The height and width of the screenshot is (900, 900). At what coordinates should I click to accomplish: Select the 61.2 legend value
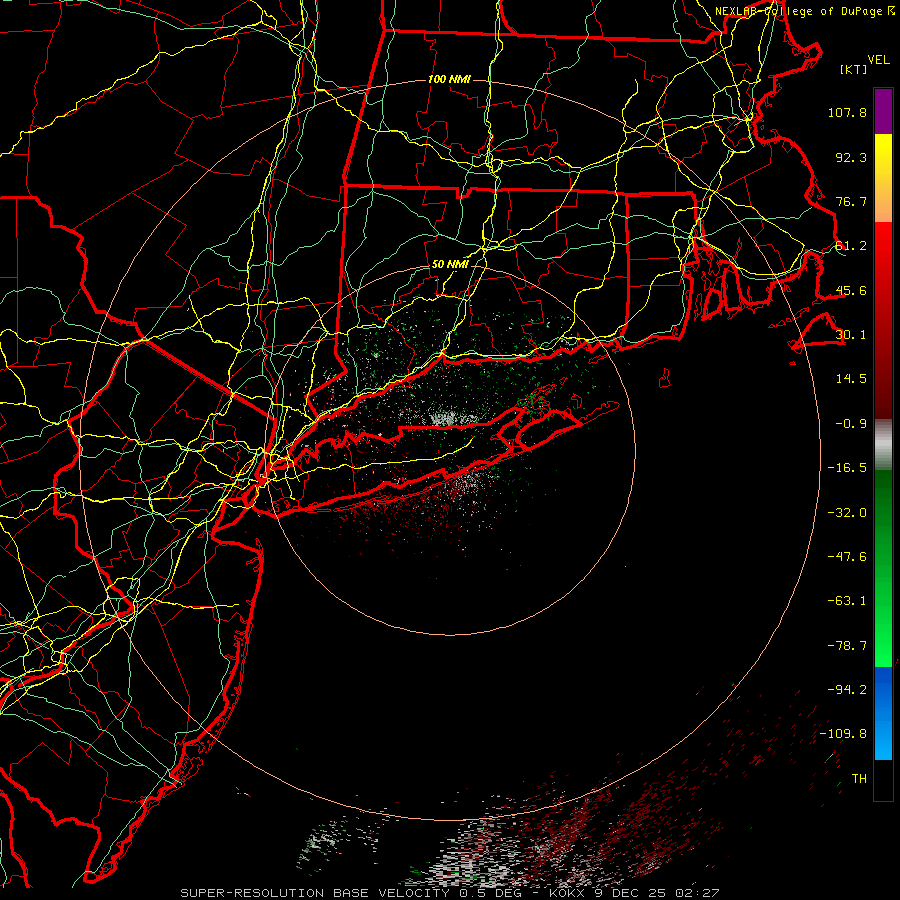click(x=851, y=246)
